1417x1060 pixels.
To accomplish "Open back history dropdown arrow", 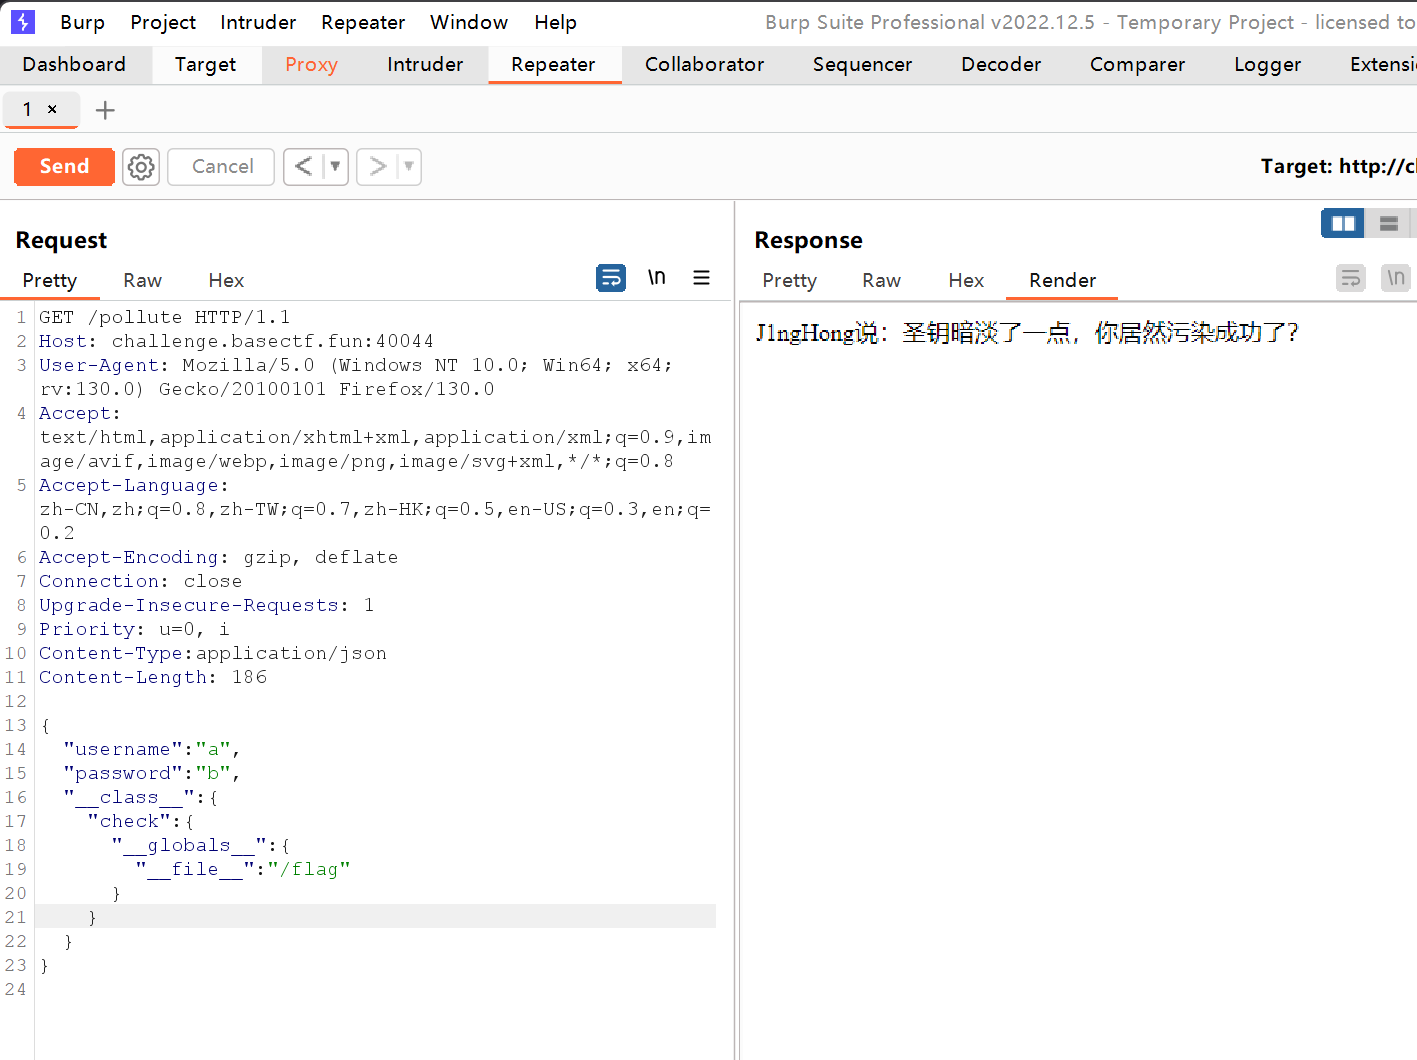I will point(335,167).
